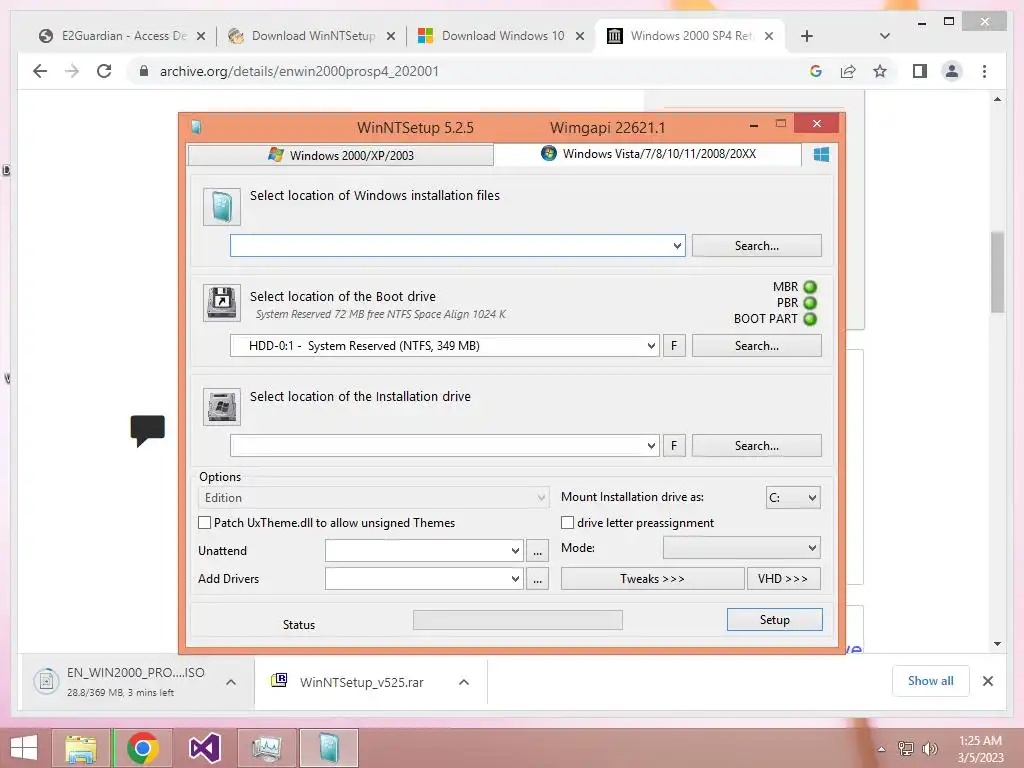Open Chrome side panel icon
1024x768 pixels.
click(x=920, y=71)
